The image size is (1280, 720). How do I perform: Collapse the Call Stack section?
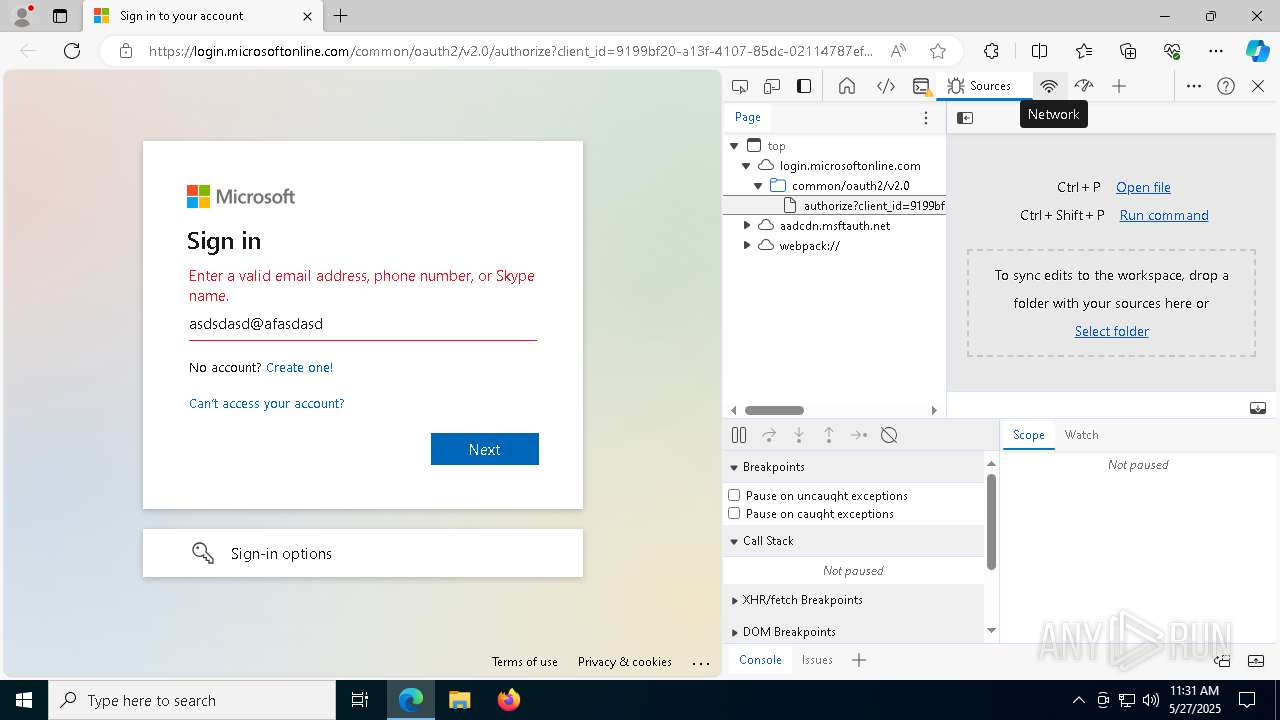click(854, 541)
